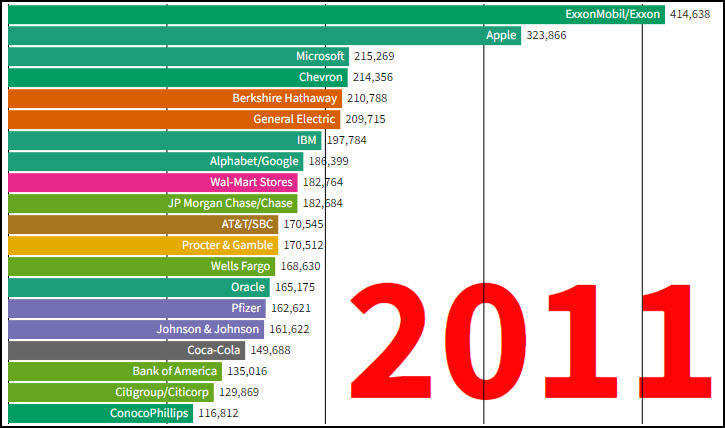
Task: Click the value 209,715
Action: point(365,119)
